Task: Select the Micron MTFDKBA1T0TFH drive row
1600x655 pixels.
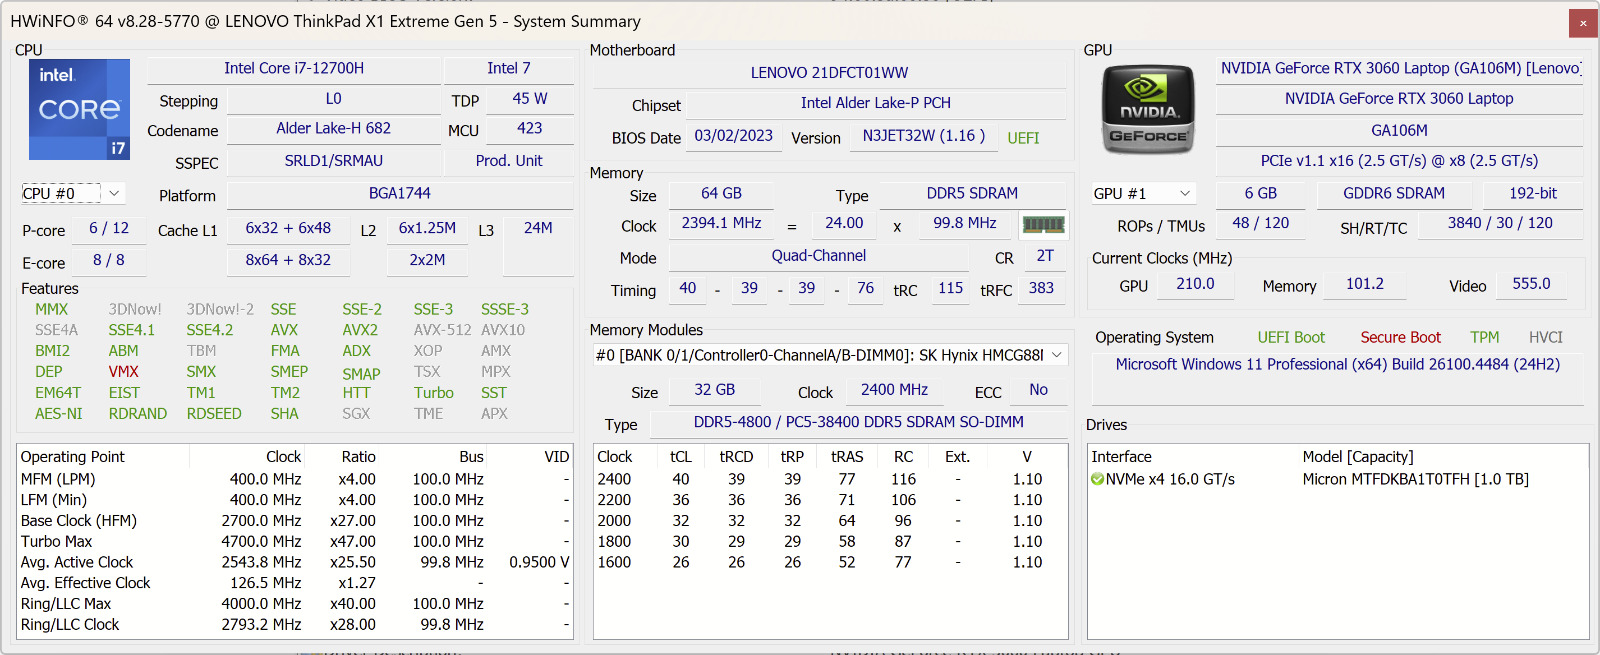Action: pos(1338,479)
